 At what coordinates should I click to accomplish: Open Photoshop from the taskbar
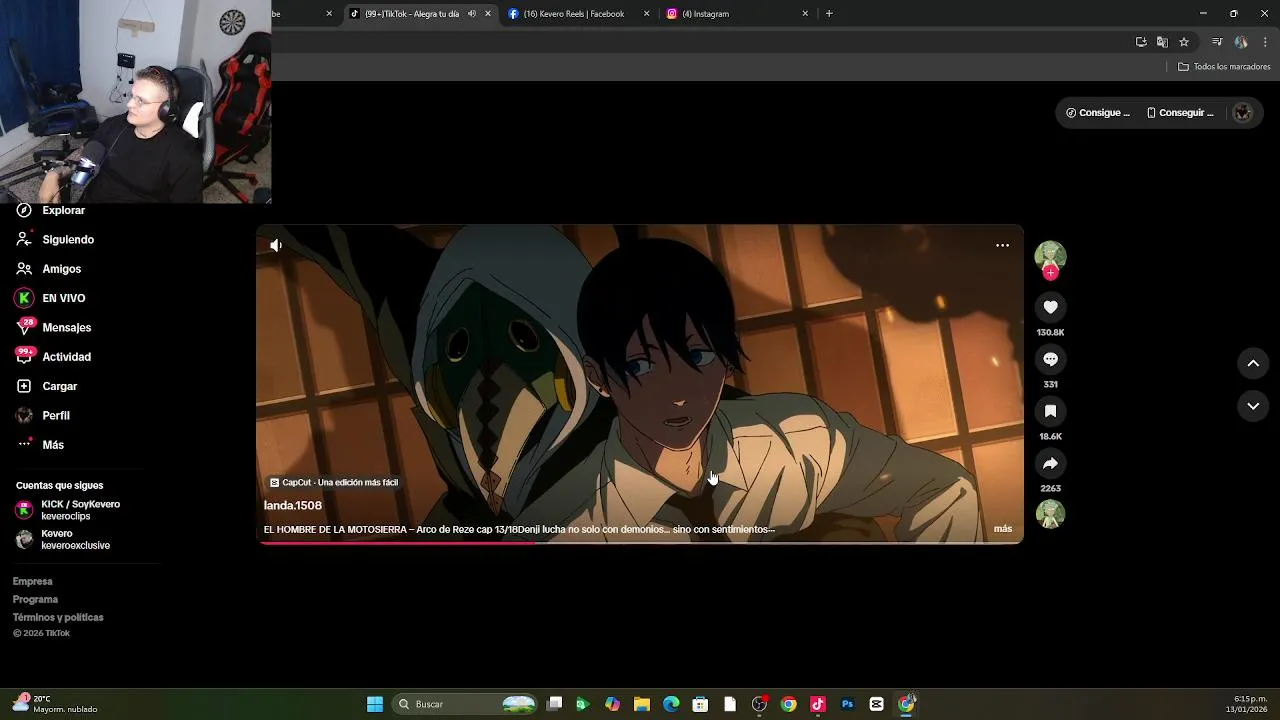(x=847, y=704)
